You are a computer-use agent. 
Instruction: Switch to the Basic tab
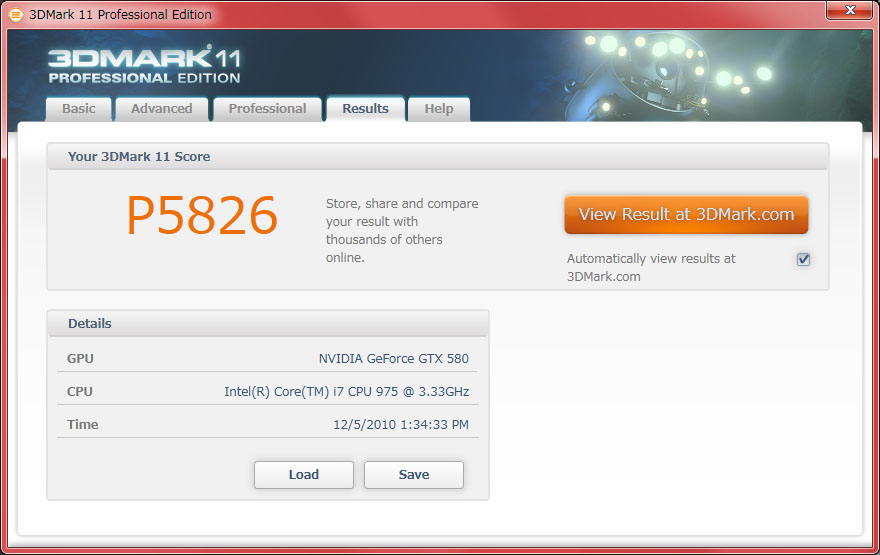point(79,109)
